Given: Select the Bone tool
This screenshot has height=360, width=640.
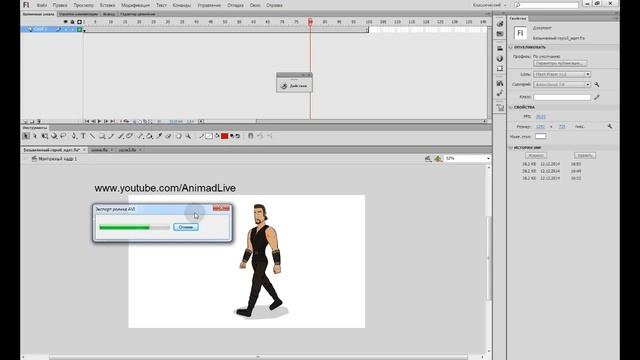Looking at the screenshot, I should point(139,136).
